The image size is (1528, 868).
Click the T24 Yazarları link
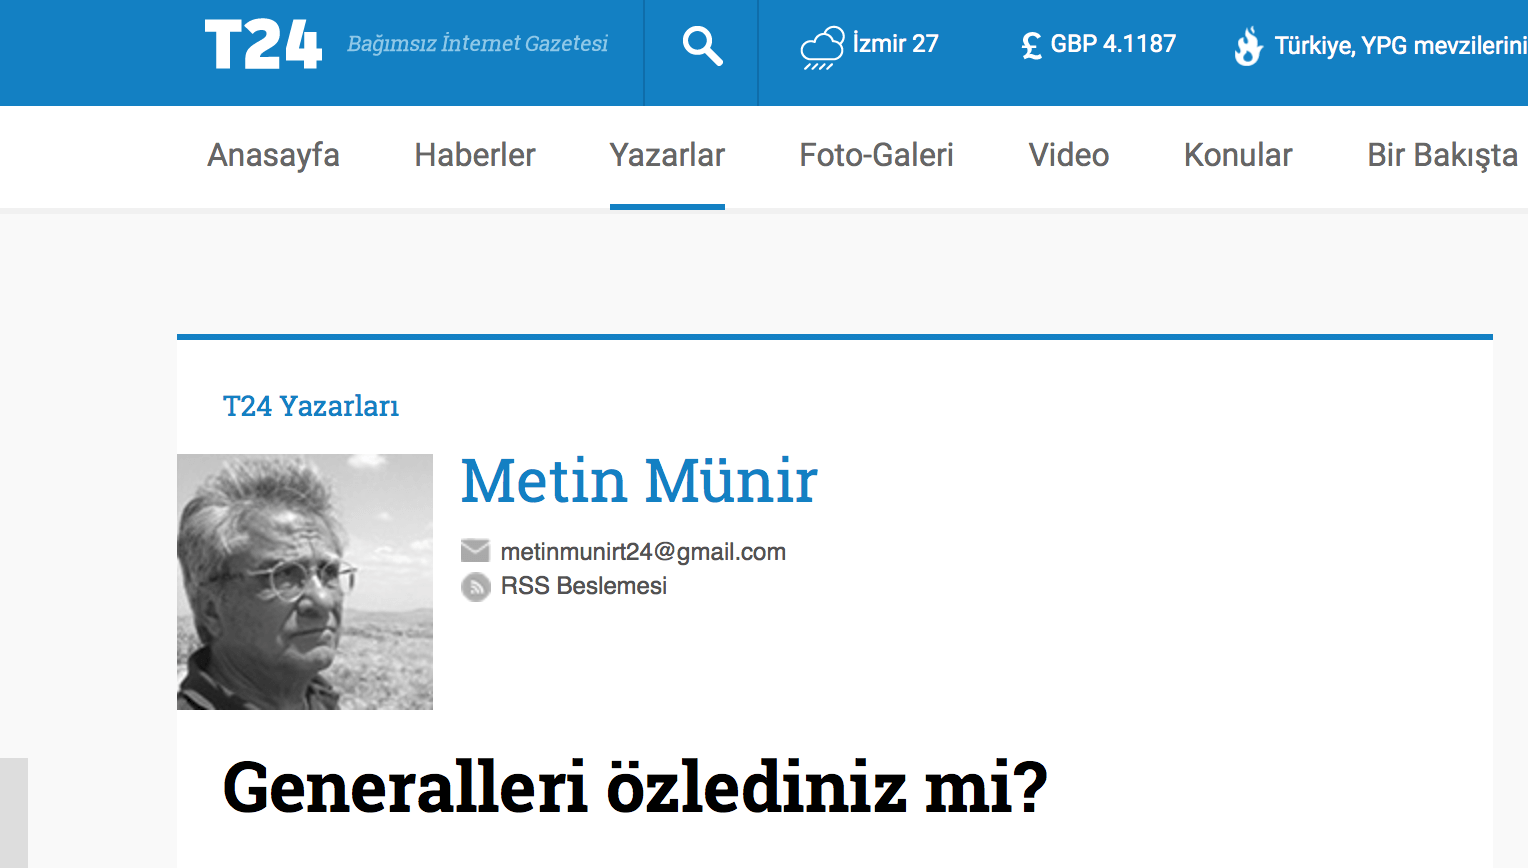pyautogui.click(x=311, y=406)
